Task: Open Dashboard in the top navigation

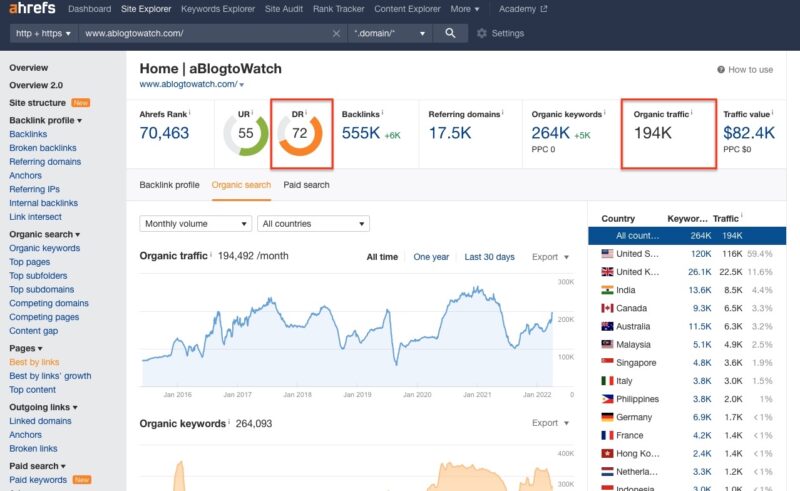Action: pyautogui.click(x=89, y=9)
